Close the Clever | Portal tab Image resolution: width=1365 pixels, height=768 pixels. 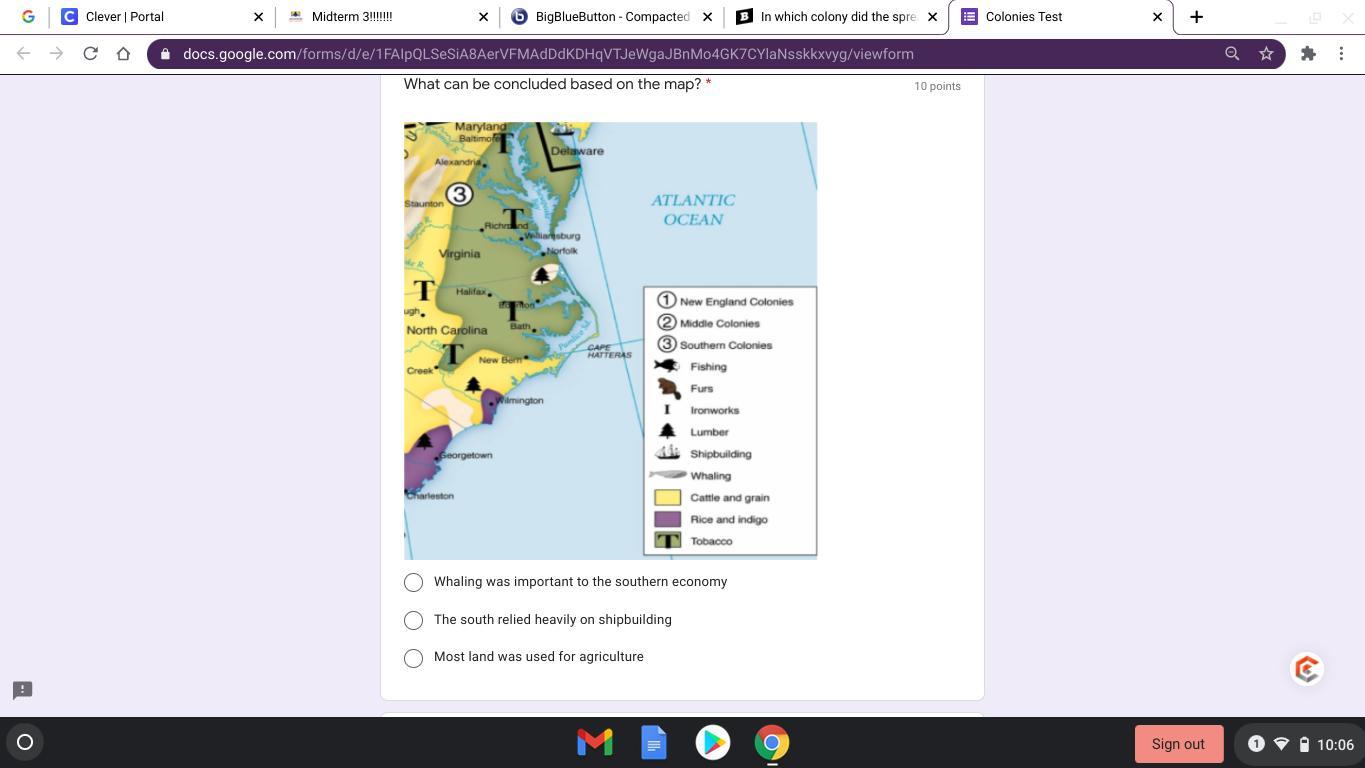point(258,17)
